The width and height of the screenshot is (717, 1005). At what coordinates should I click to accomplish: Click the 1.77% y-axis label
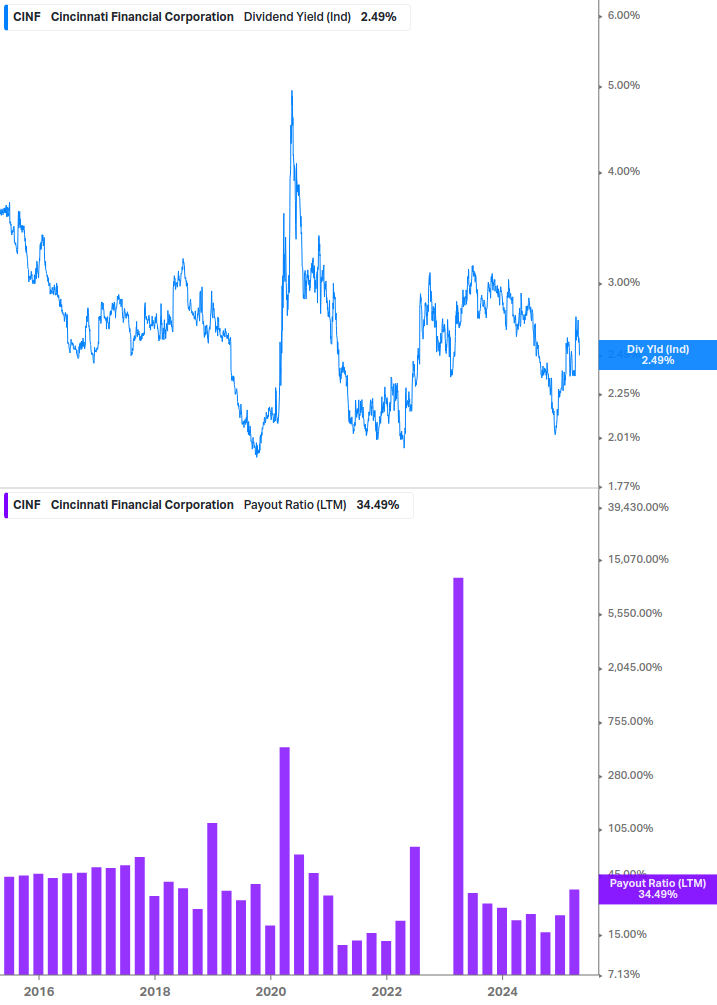(623, 486)
